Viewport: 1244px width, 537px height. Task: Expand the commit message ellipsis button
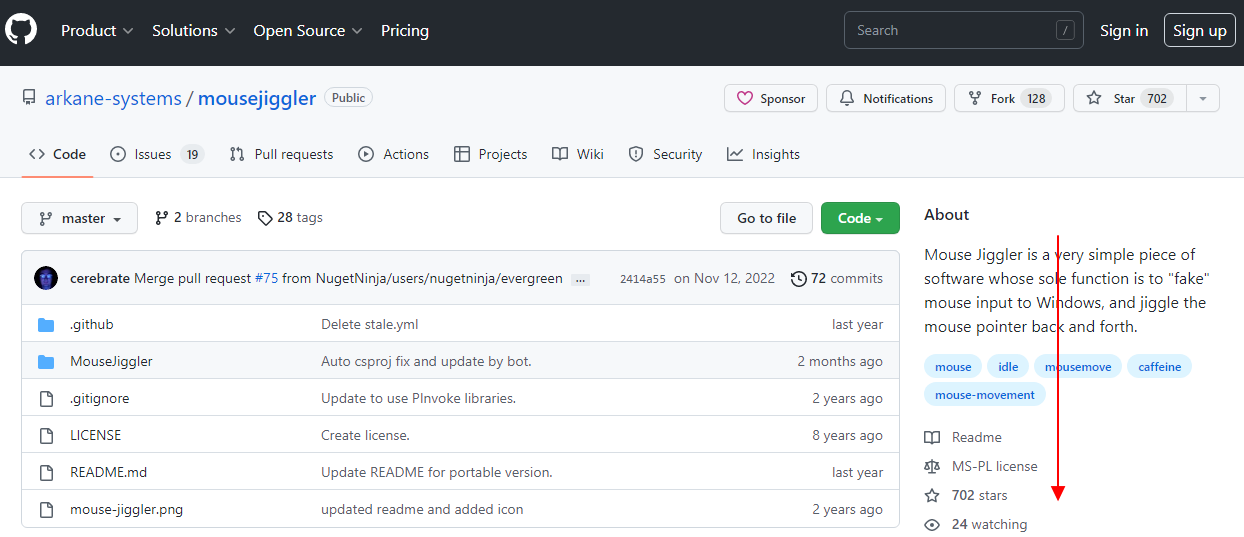[x=580, y=279]
